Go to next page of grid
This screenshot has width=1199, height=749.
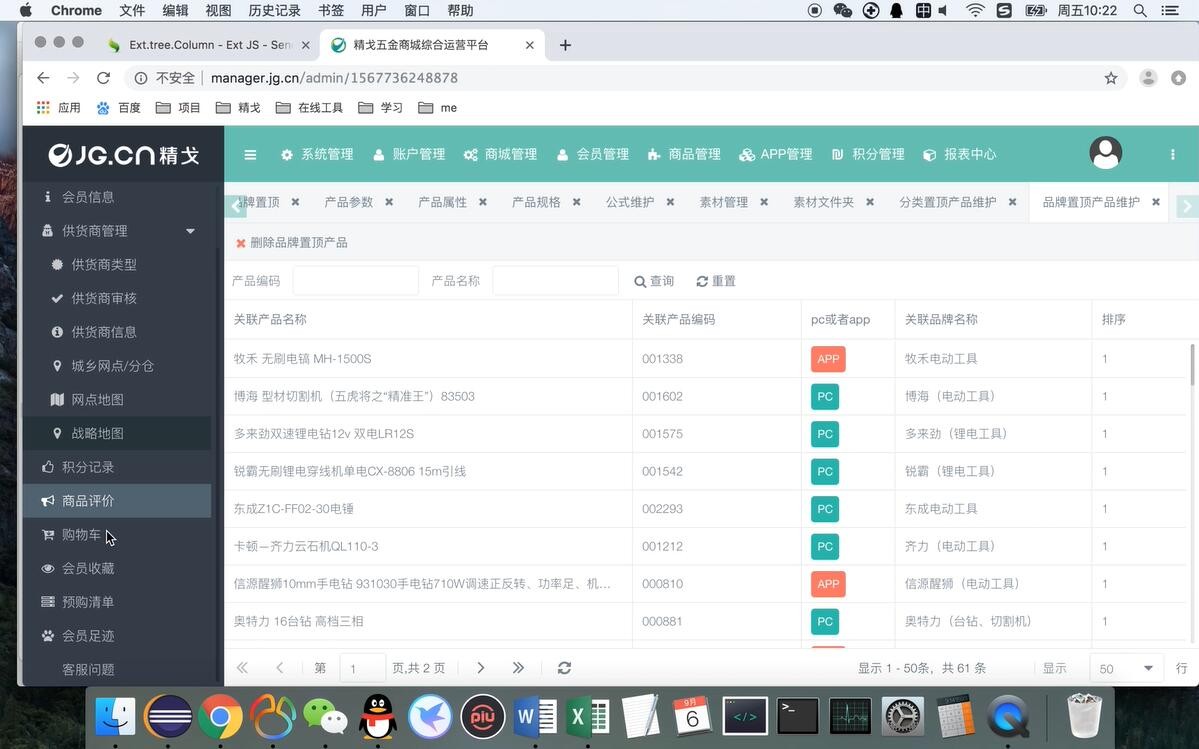point(480,667)
